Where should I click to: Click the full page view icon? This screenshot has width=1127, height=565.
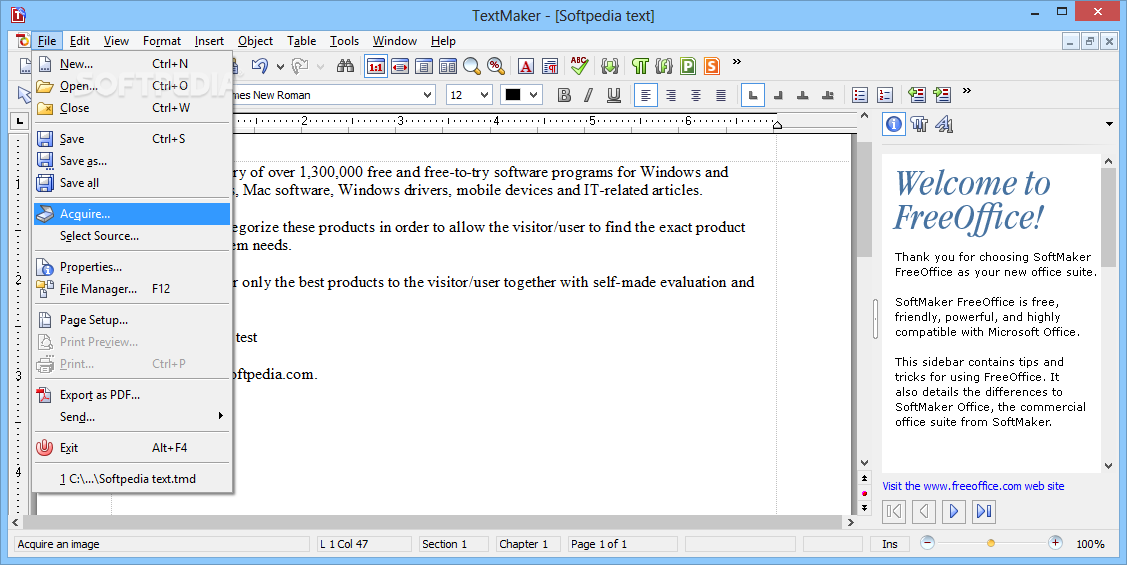click(x=424, y=66)
